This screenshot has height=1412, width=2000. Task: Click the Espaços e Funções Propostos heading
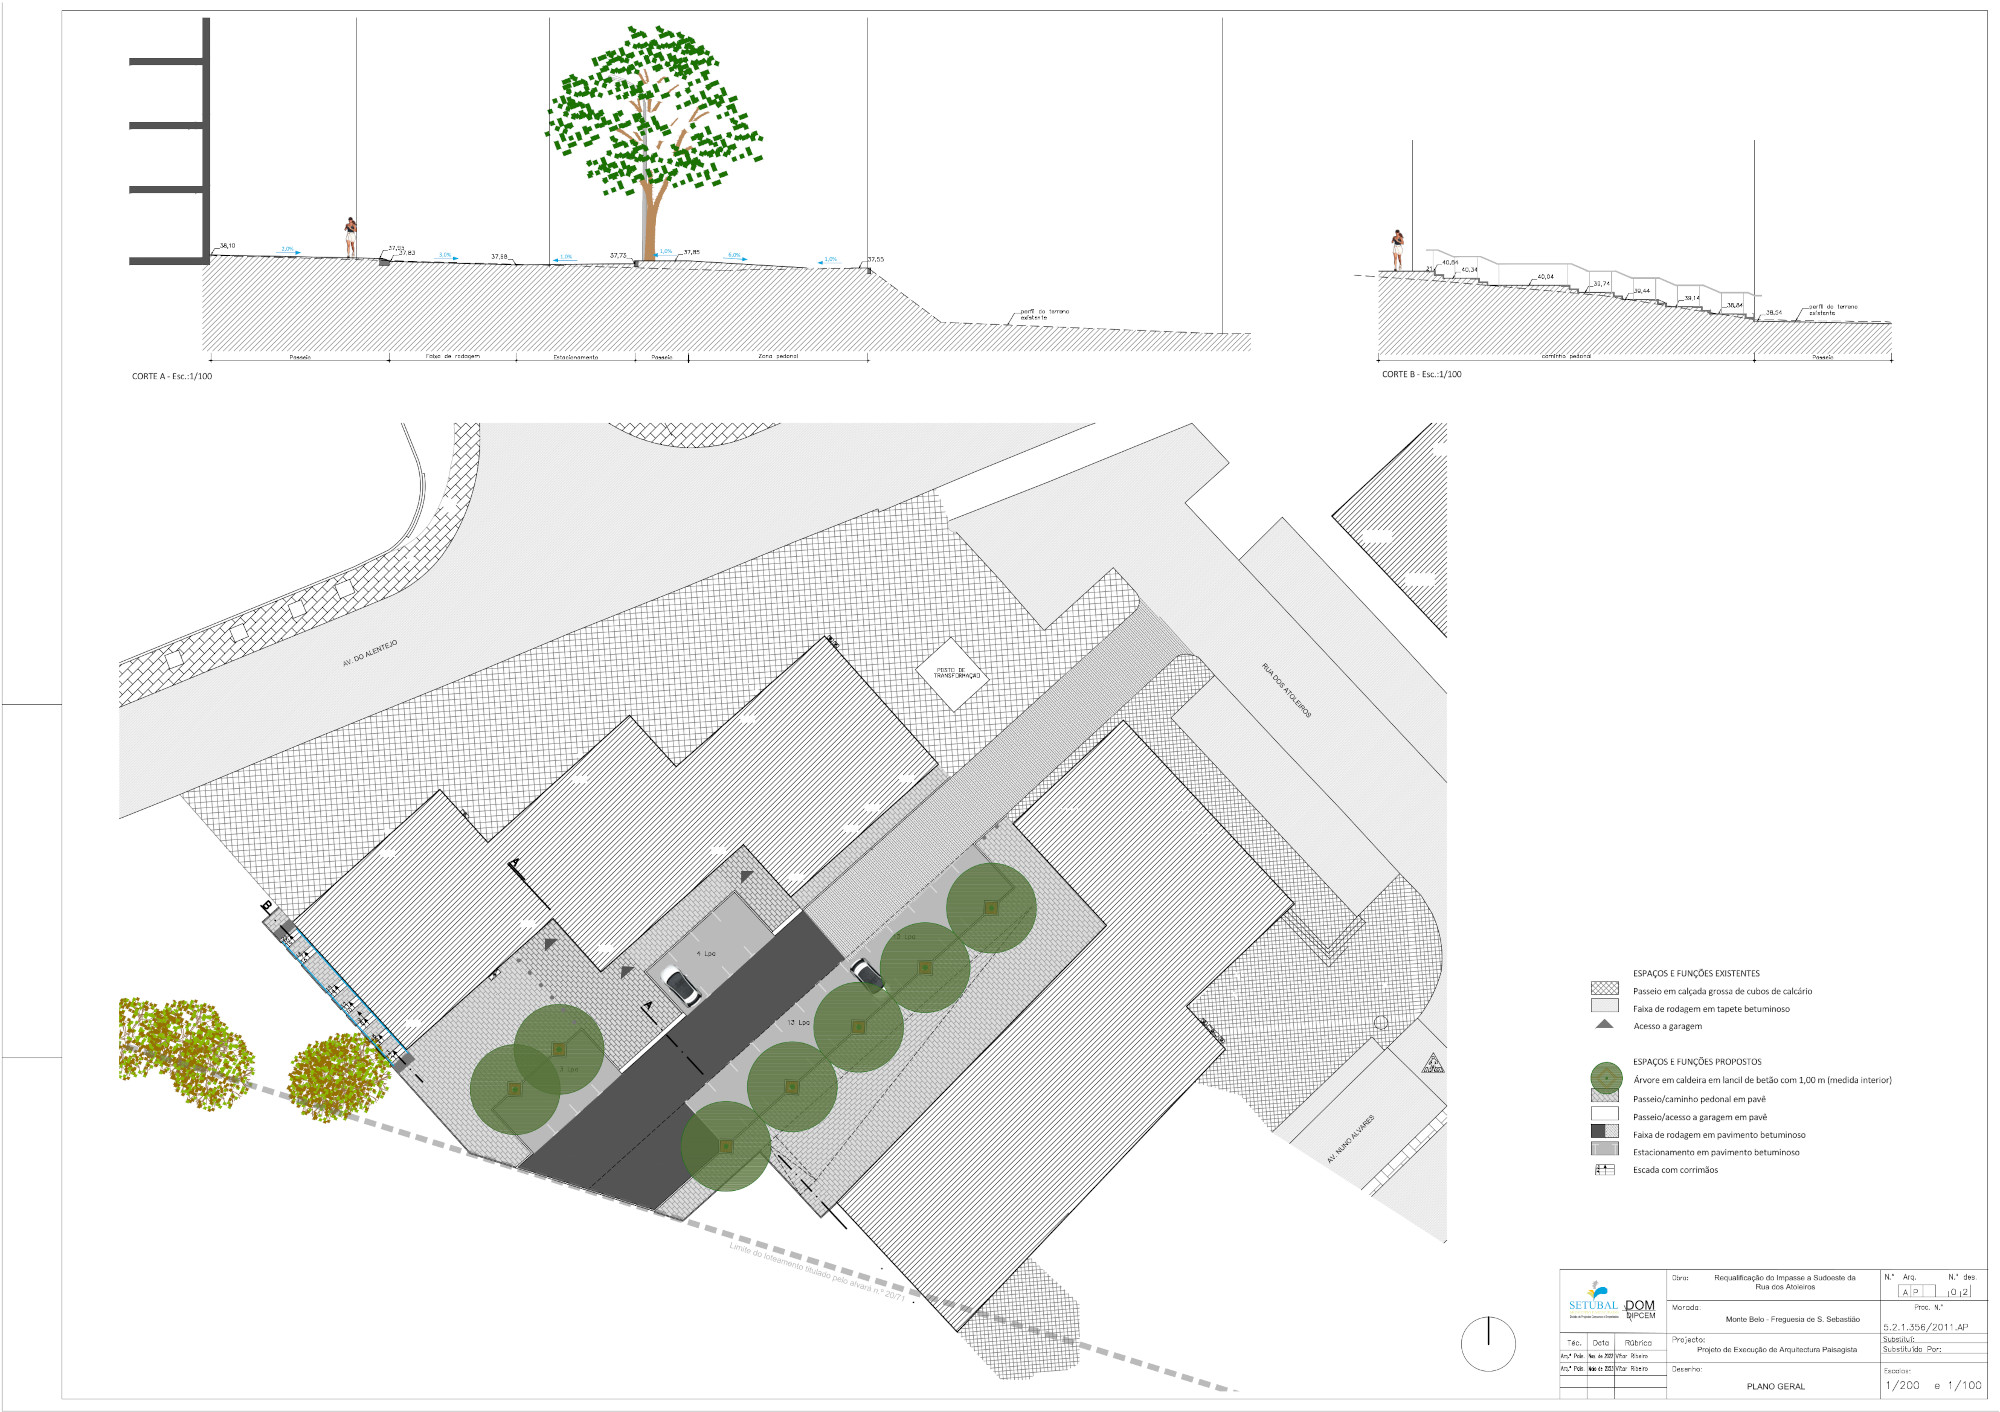(1697, 1062)
